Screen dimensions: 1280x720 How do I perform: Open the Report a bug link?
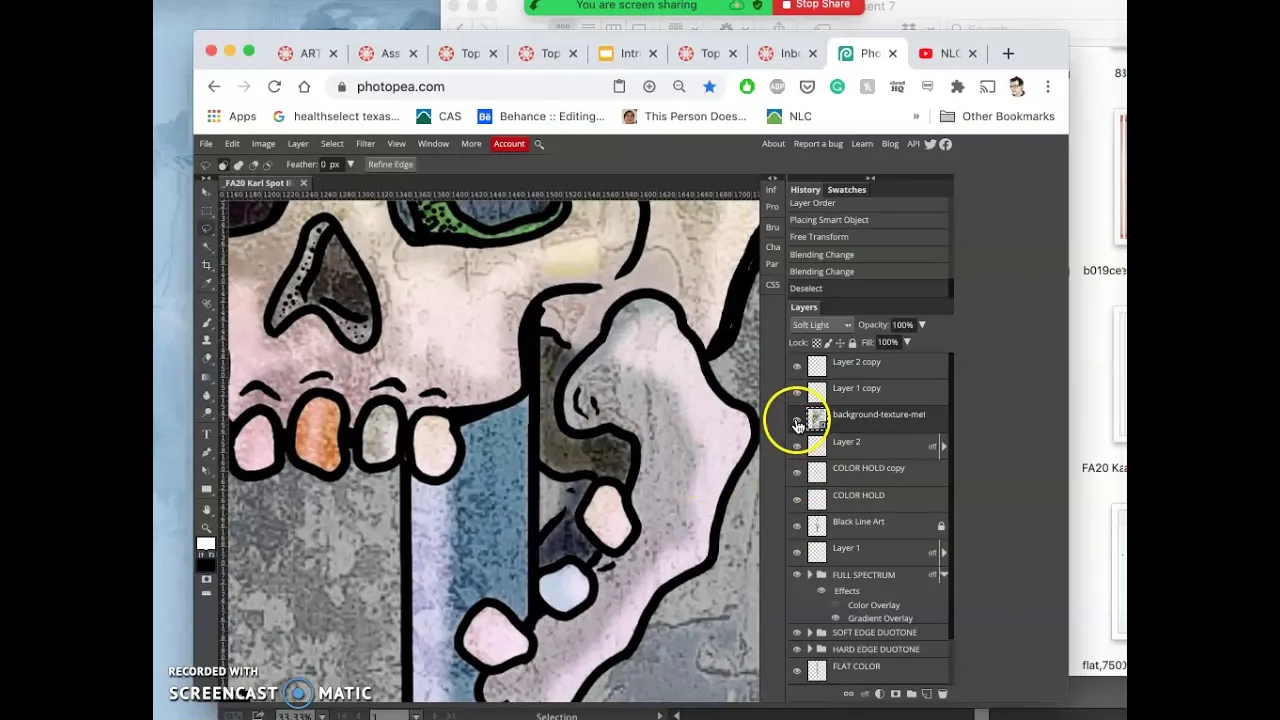tap(818, 144)
